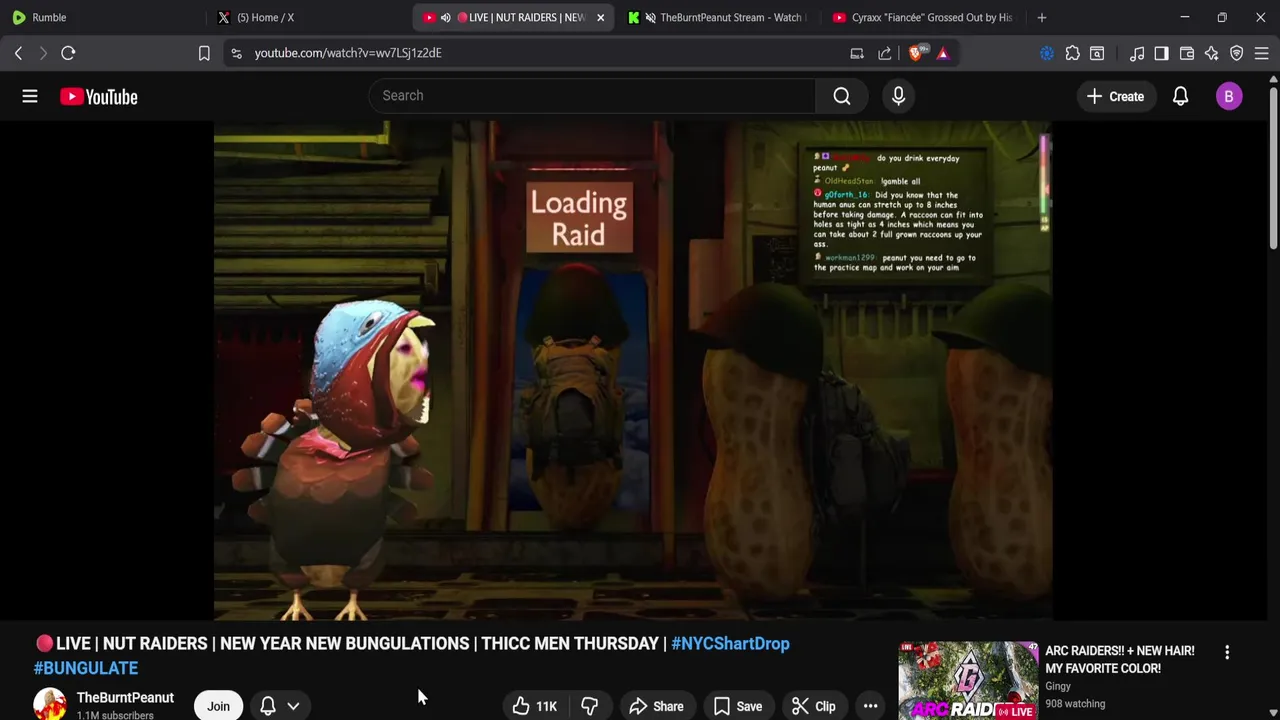Viewport: 1280px width, 720px height.
Task: Go back in browser history
Action: pyautogui.click(x=18, y=53)
